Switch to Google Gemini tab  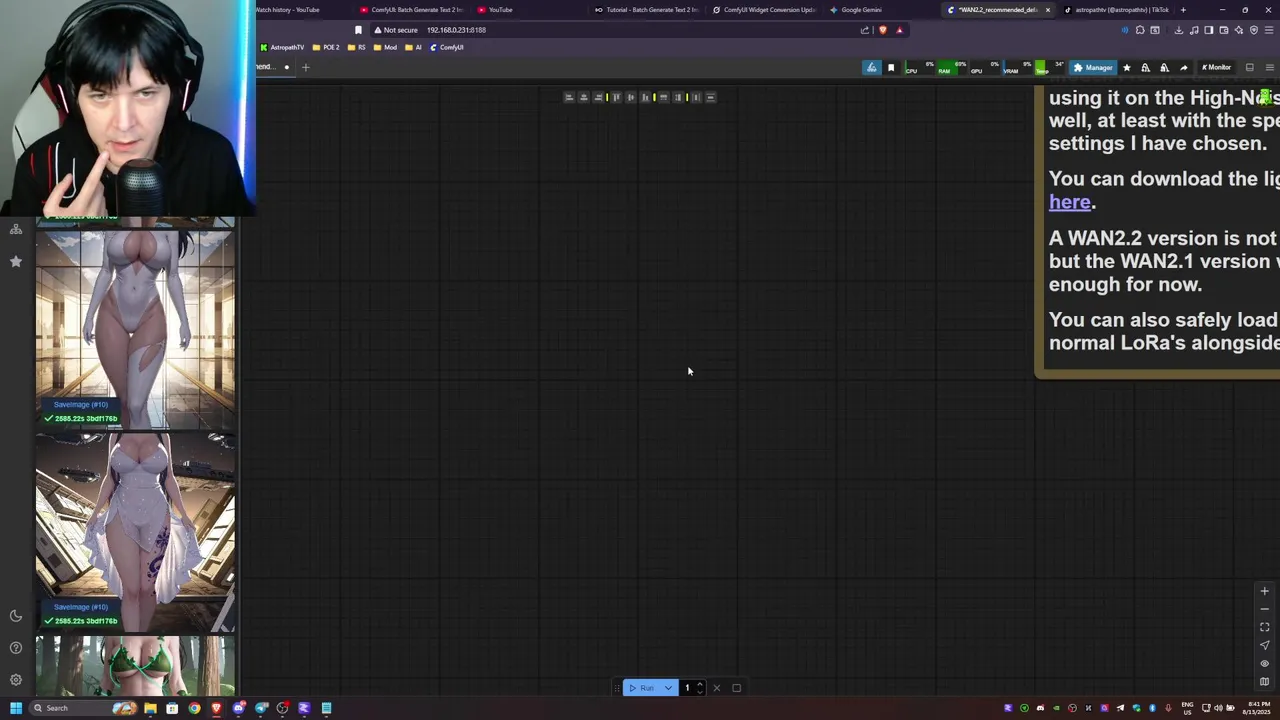pos(860,10)
